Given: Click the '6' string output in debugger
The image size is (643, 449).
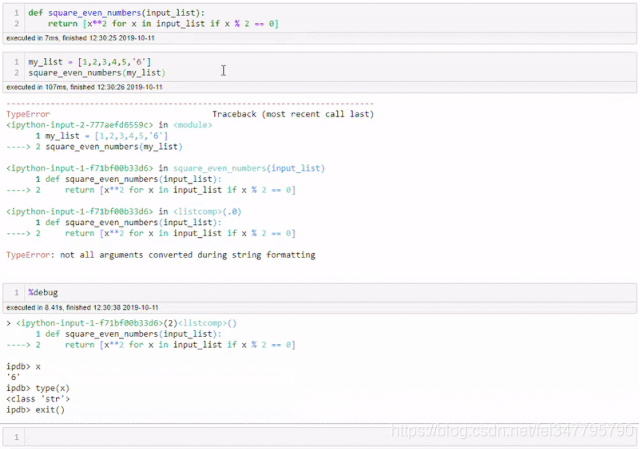Looking at the screenshot, I should [13, 377].
